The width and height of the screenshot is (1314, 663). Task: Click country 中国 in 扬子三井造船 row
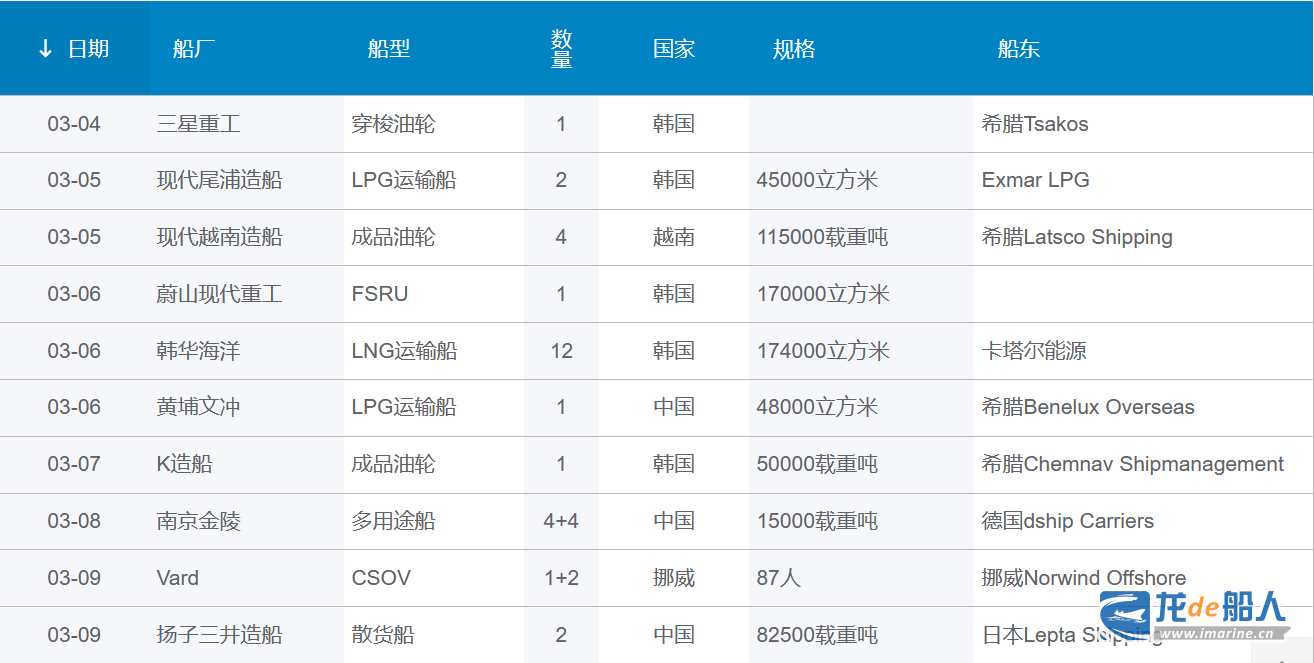click(x=674, y=635)
